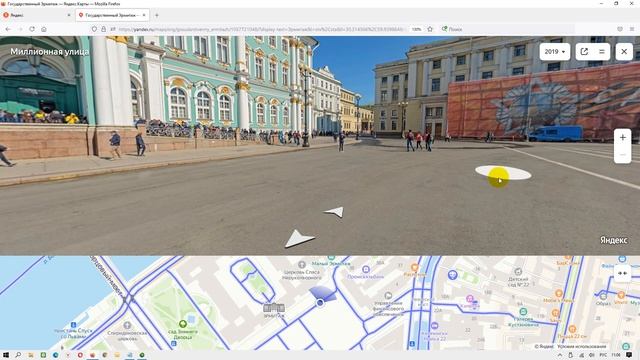Screen dimensions: 640x360
Task: Click the Спиридоновская церковь marker on map
Action: point(127,325)
